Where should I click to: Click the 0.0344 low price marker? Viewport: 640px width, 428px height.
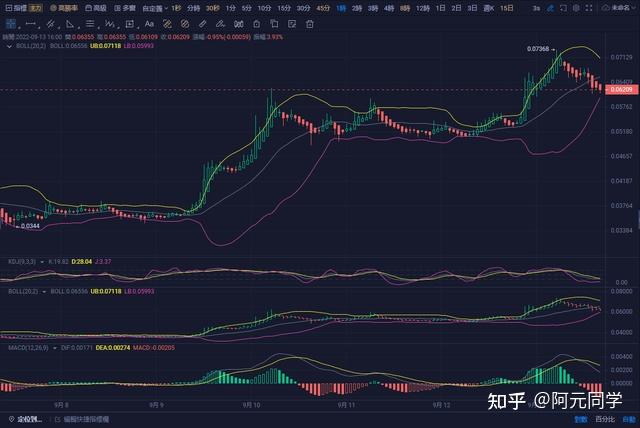click(30, 226)
